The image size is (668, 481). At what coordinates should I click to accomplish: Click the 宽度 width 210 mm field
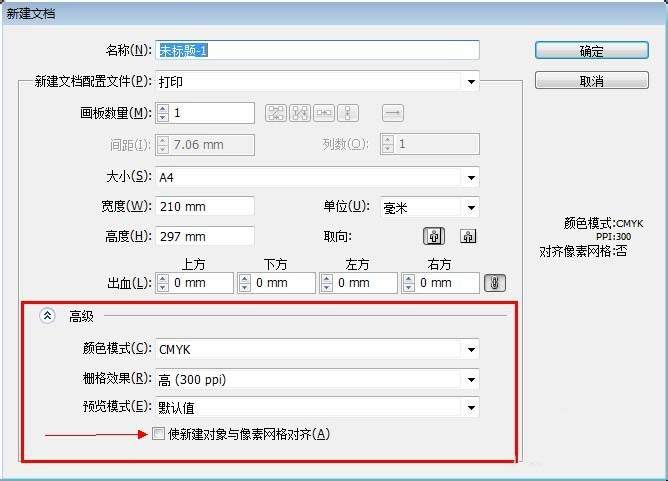(205, 207)
